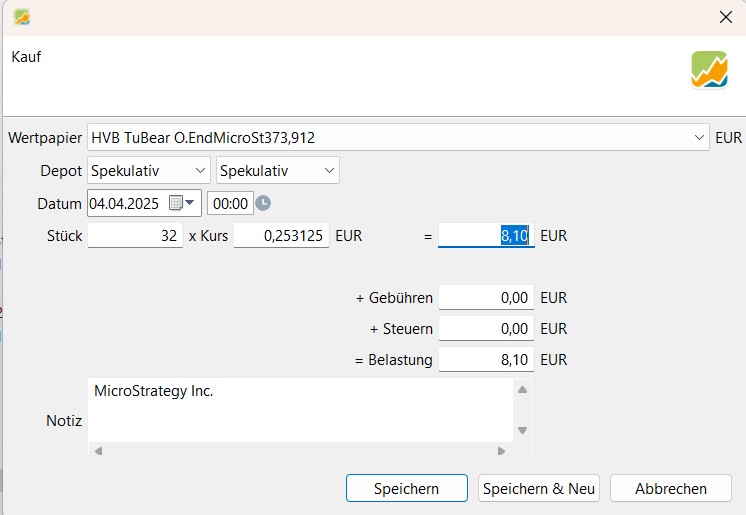The width and height of the screenshot is (746, 515).
Task: Click the Speichern & Neu button
Action: click(x=539, y=488)
